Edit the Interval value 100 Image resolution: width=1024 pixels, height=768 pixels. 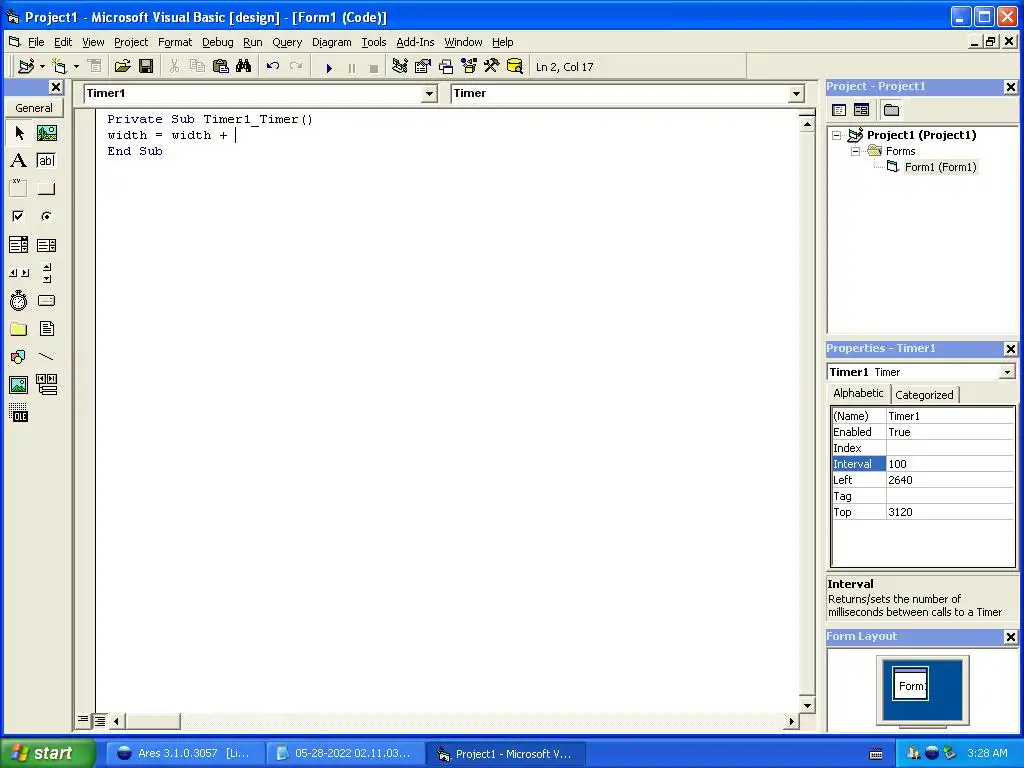[x=950, y=464]
